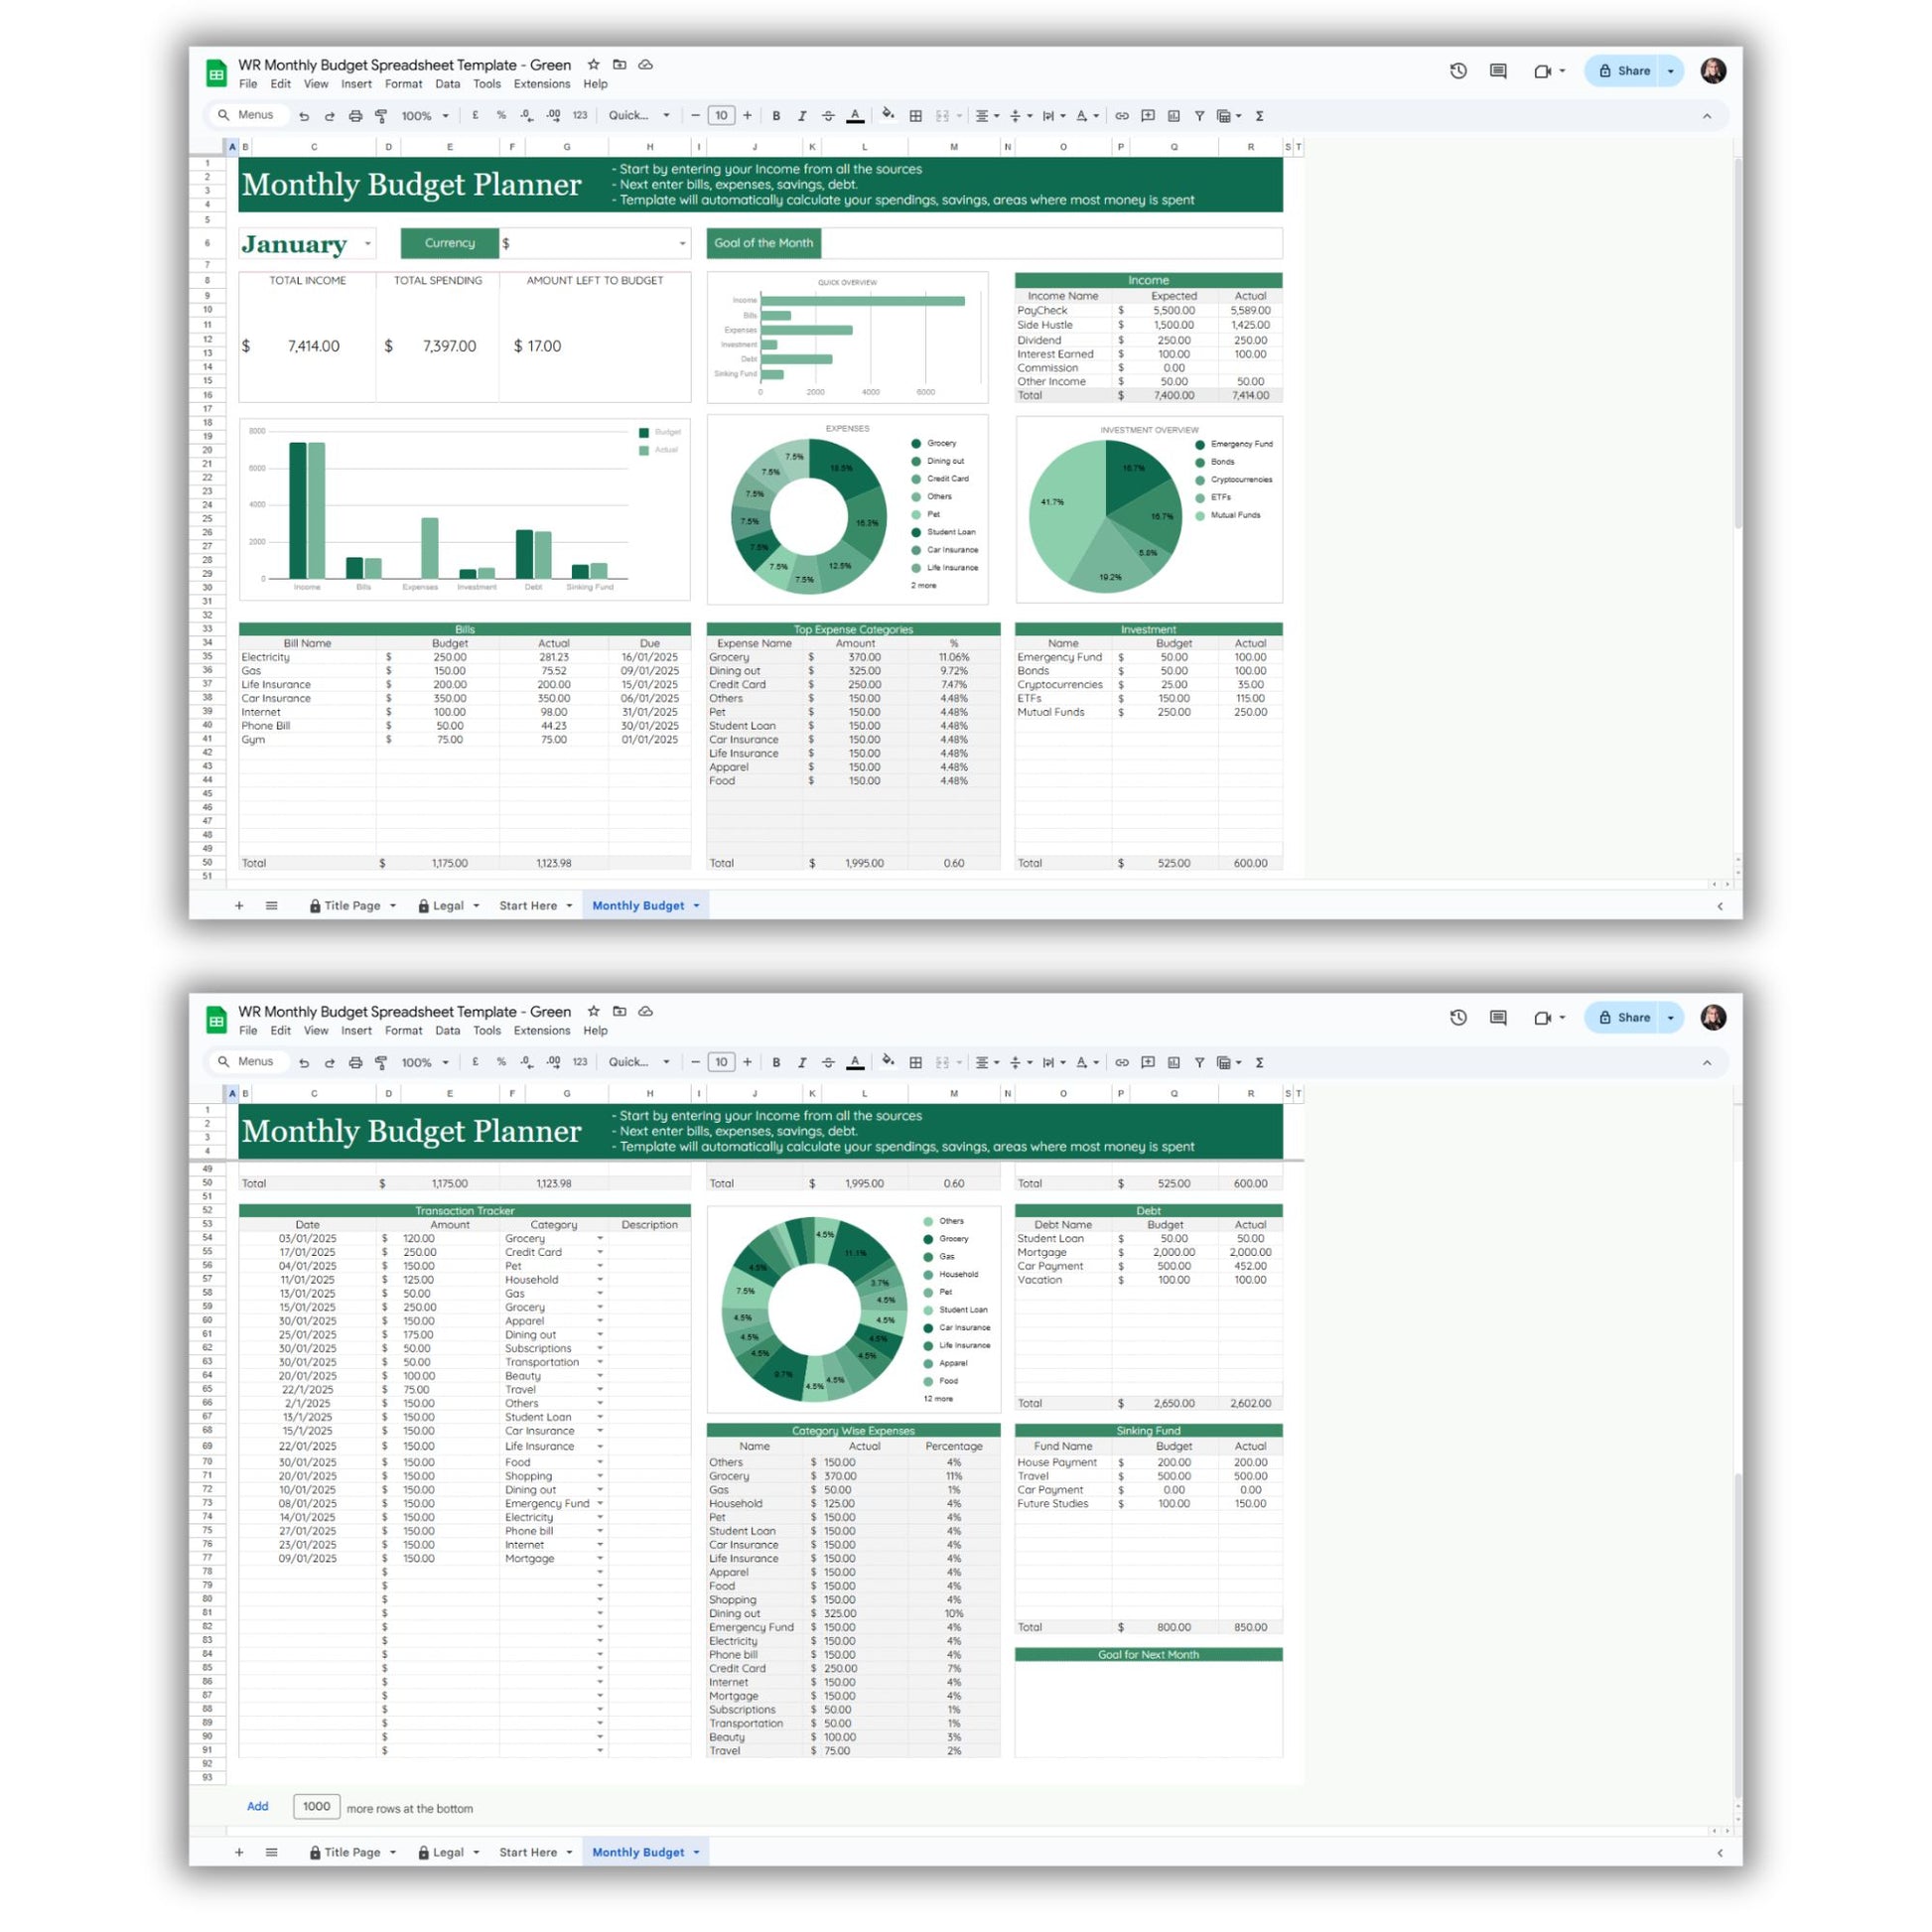Viewport: 1932px width, 1932px height.
Task: Click Insert chart icon in bottom window
Action: pos(1174,1063)
